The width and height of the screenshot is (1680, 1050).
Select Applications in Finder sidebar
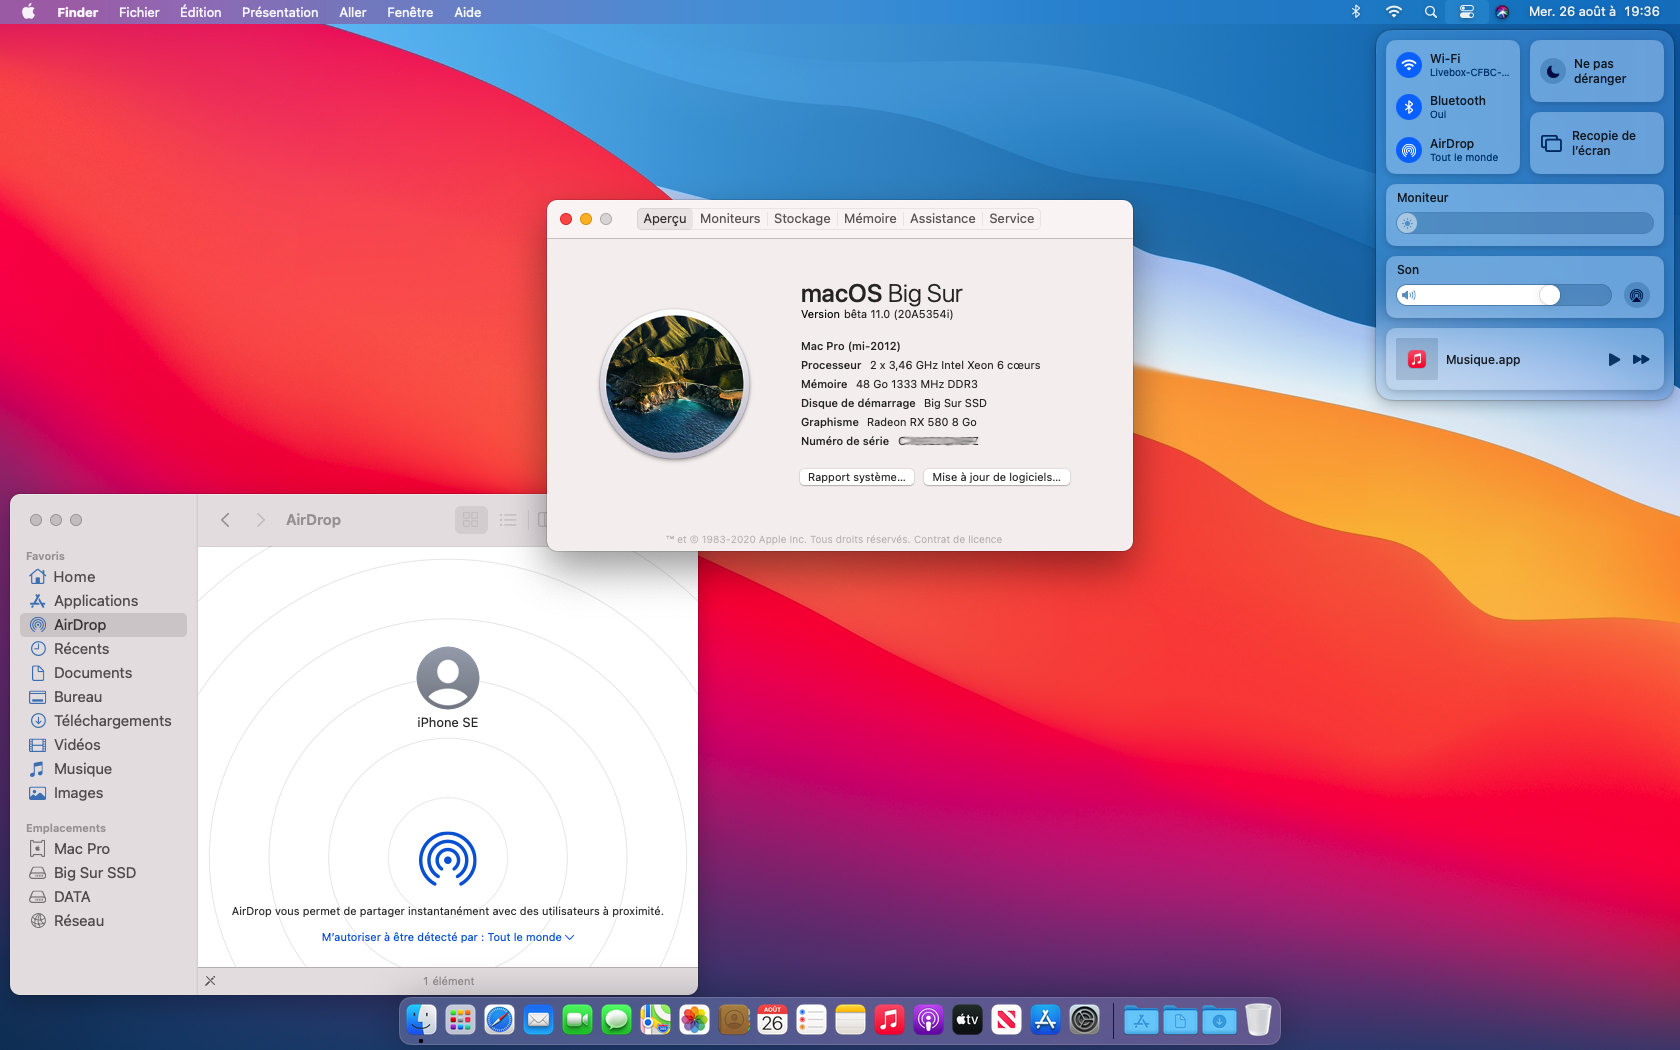103,601
